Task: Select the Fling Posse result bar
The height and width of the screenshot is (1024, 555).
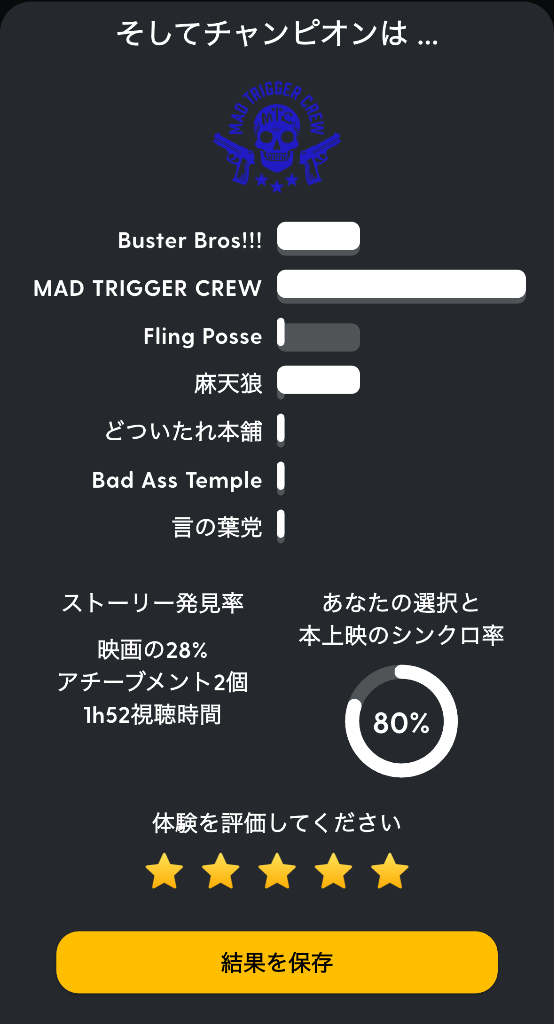Action: (319, 335)
